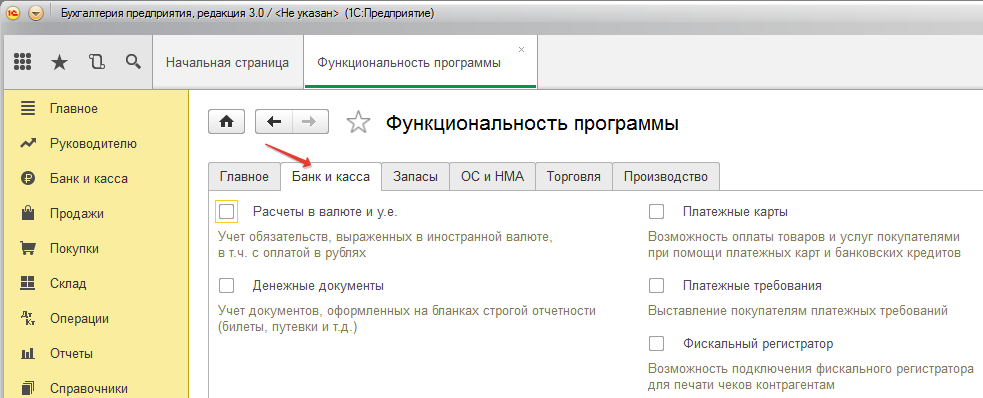Switch to the Главное settings tab

(x=244, y=177)
